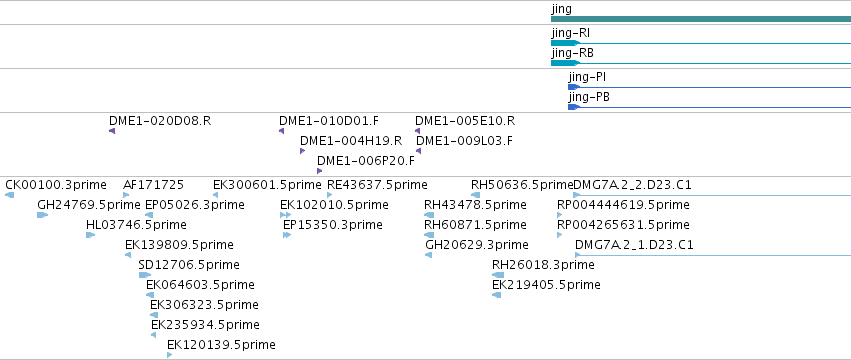
Task: Select the GH24769.5prime EST feature
Action: tap(42, 215)
